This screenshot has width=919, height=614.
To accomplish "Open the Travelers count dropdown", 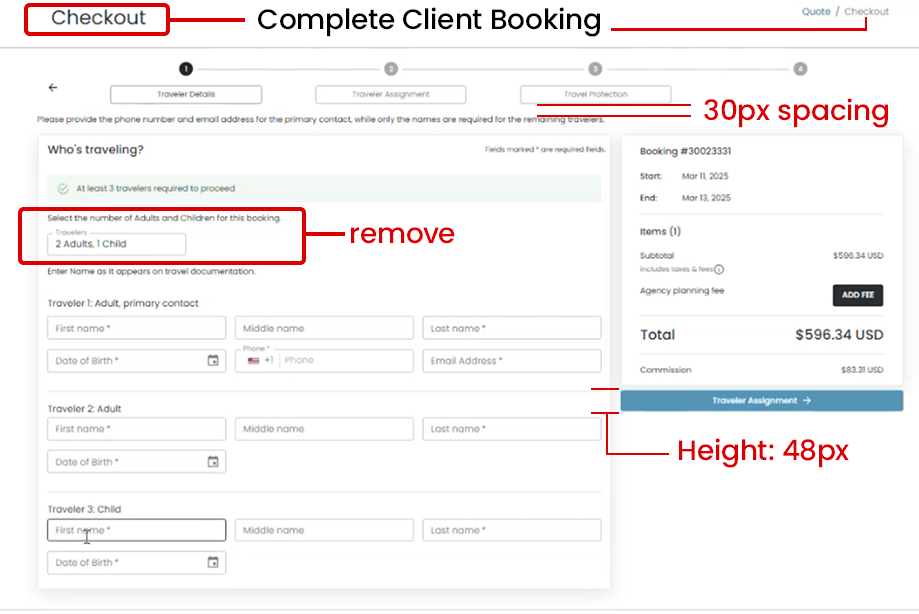I will [116, 244].
